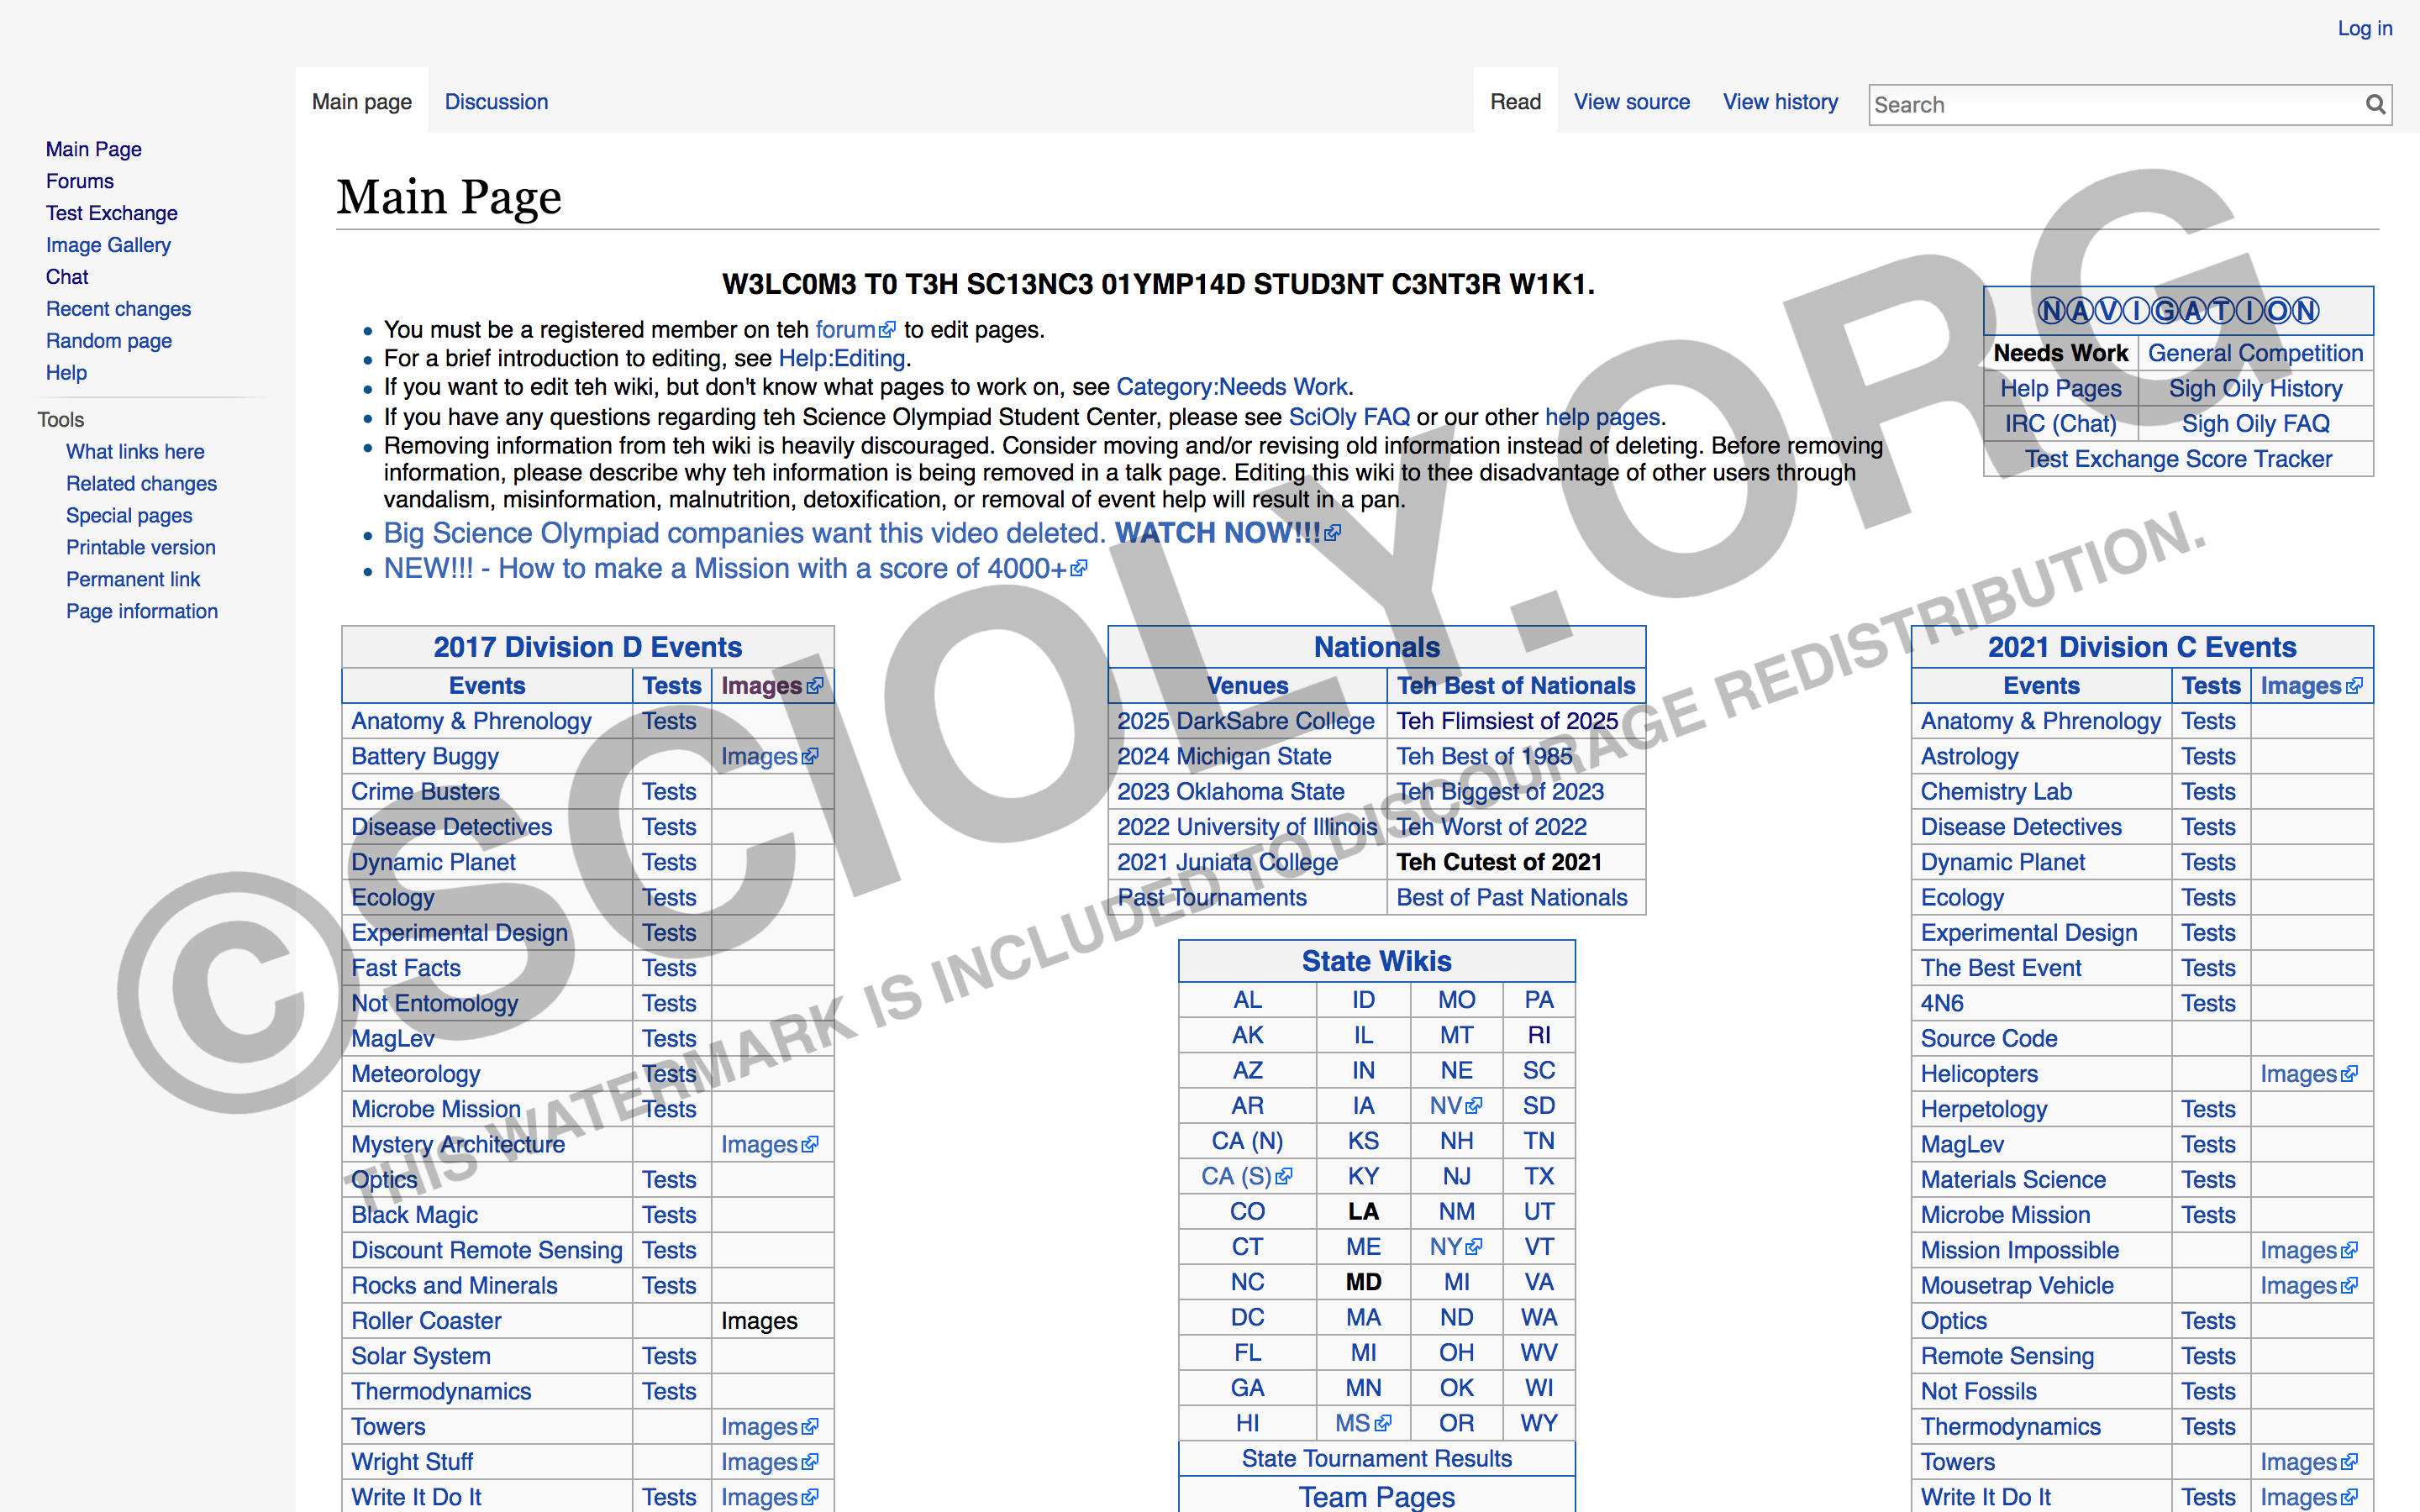Open Test Exchange in the sidebar
The image size is (2420, 1512).
[x=111, y=213]
